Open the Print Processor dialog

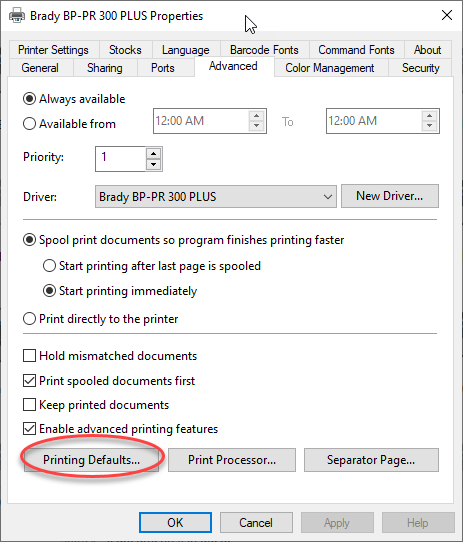point(232,460)
